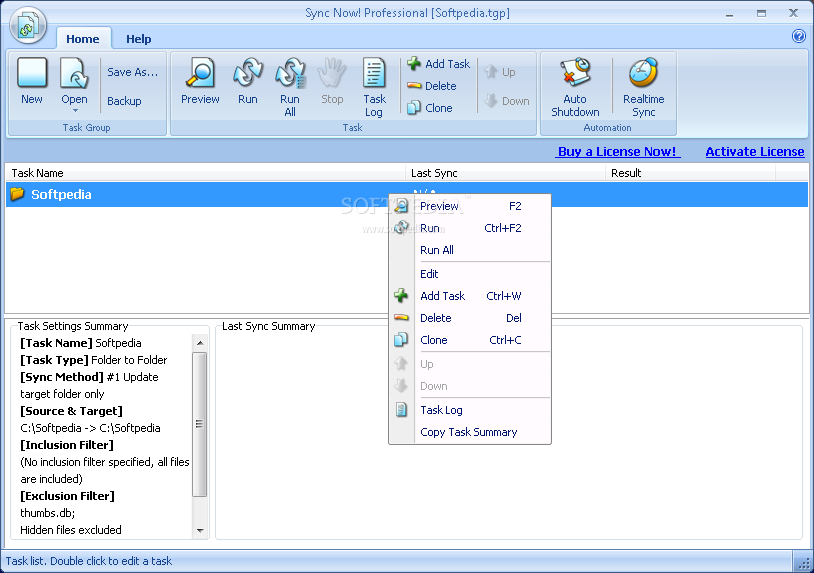814x573 pixels.
Task: Click the Activate License link
Action: (755, 152)
